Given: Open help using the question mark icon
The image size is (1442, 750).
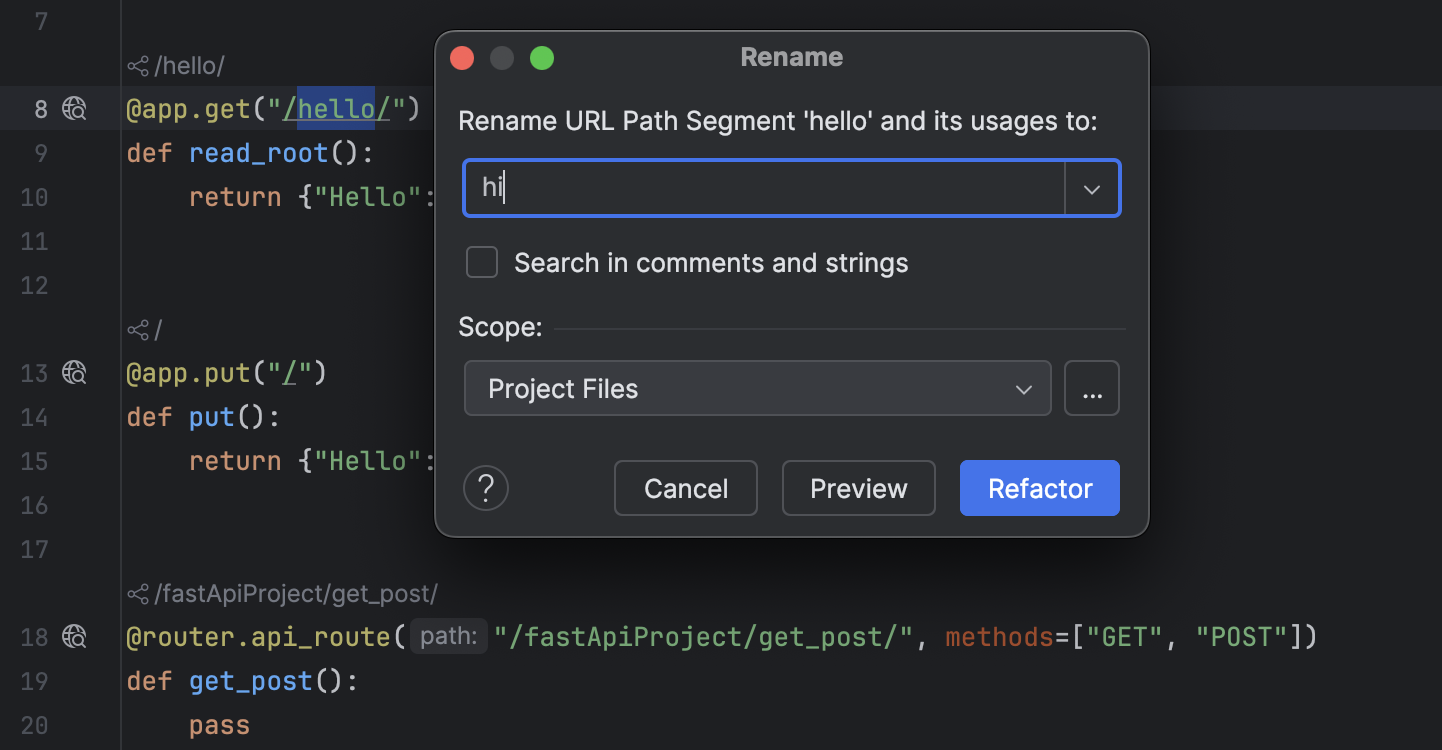Looking at the screenshot, I should (x=486, y=488).
